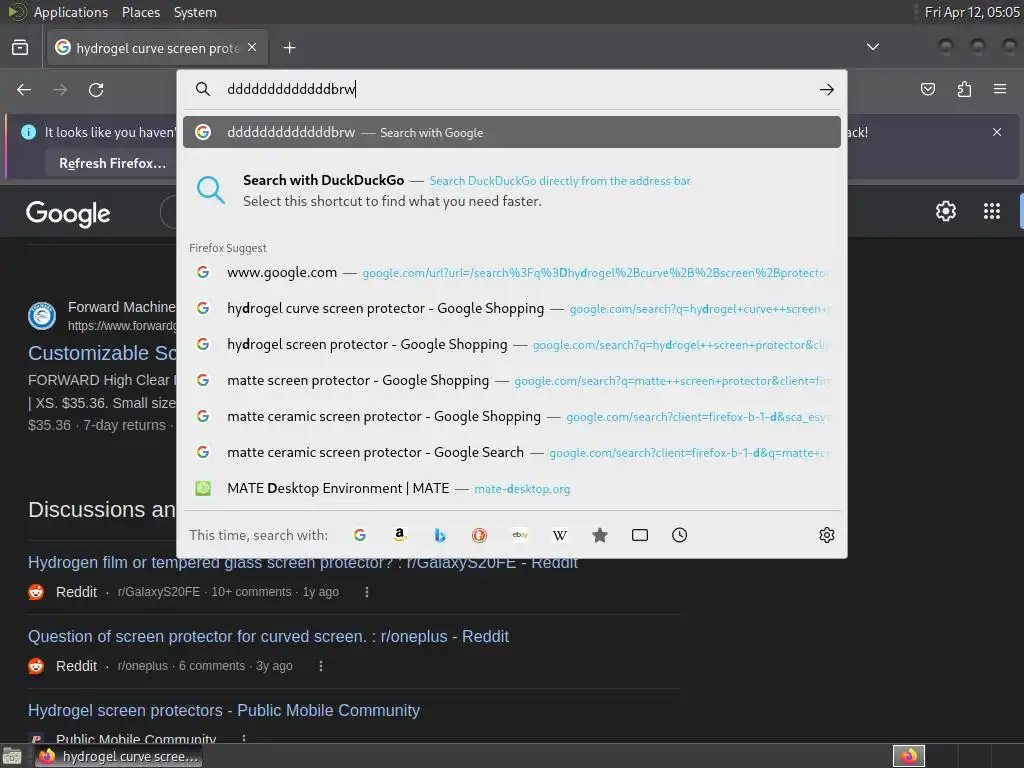This screenshot has height=768, width=1024.
Task: Click the Google logo on the page
Action: pos(68,213)
